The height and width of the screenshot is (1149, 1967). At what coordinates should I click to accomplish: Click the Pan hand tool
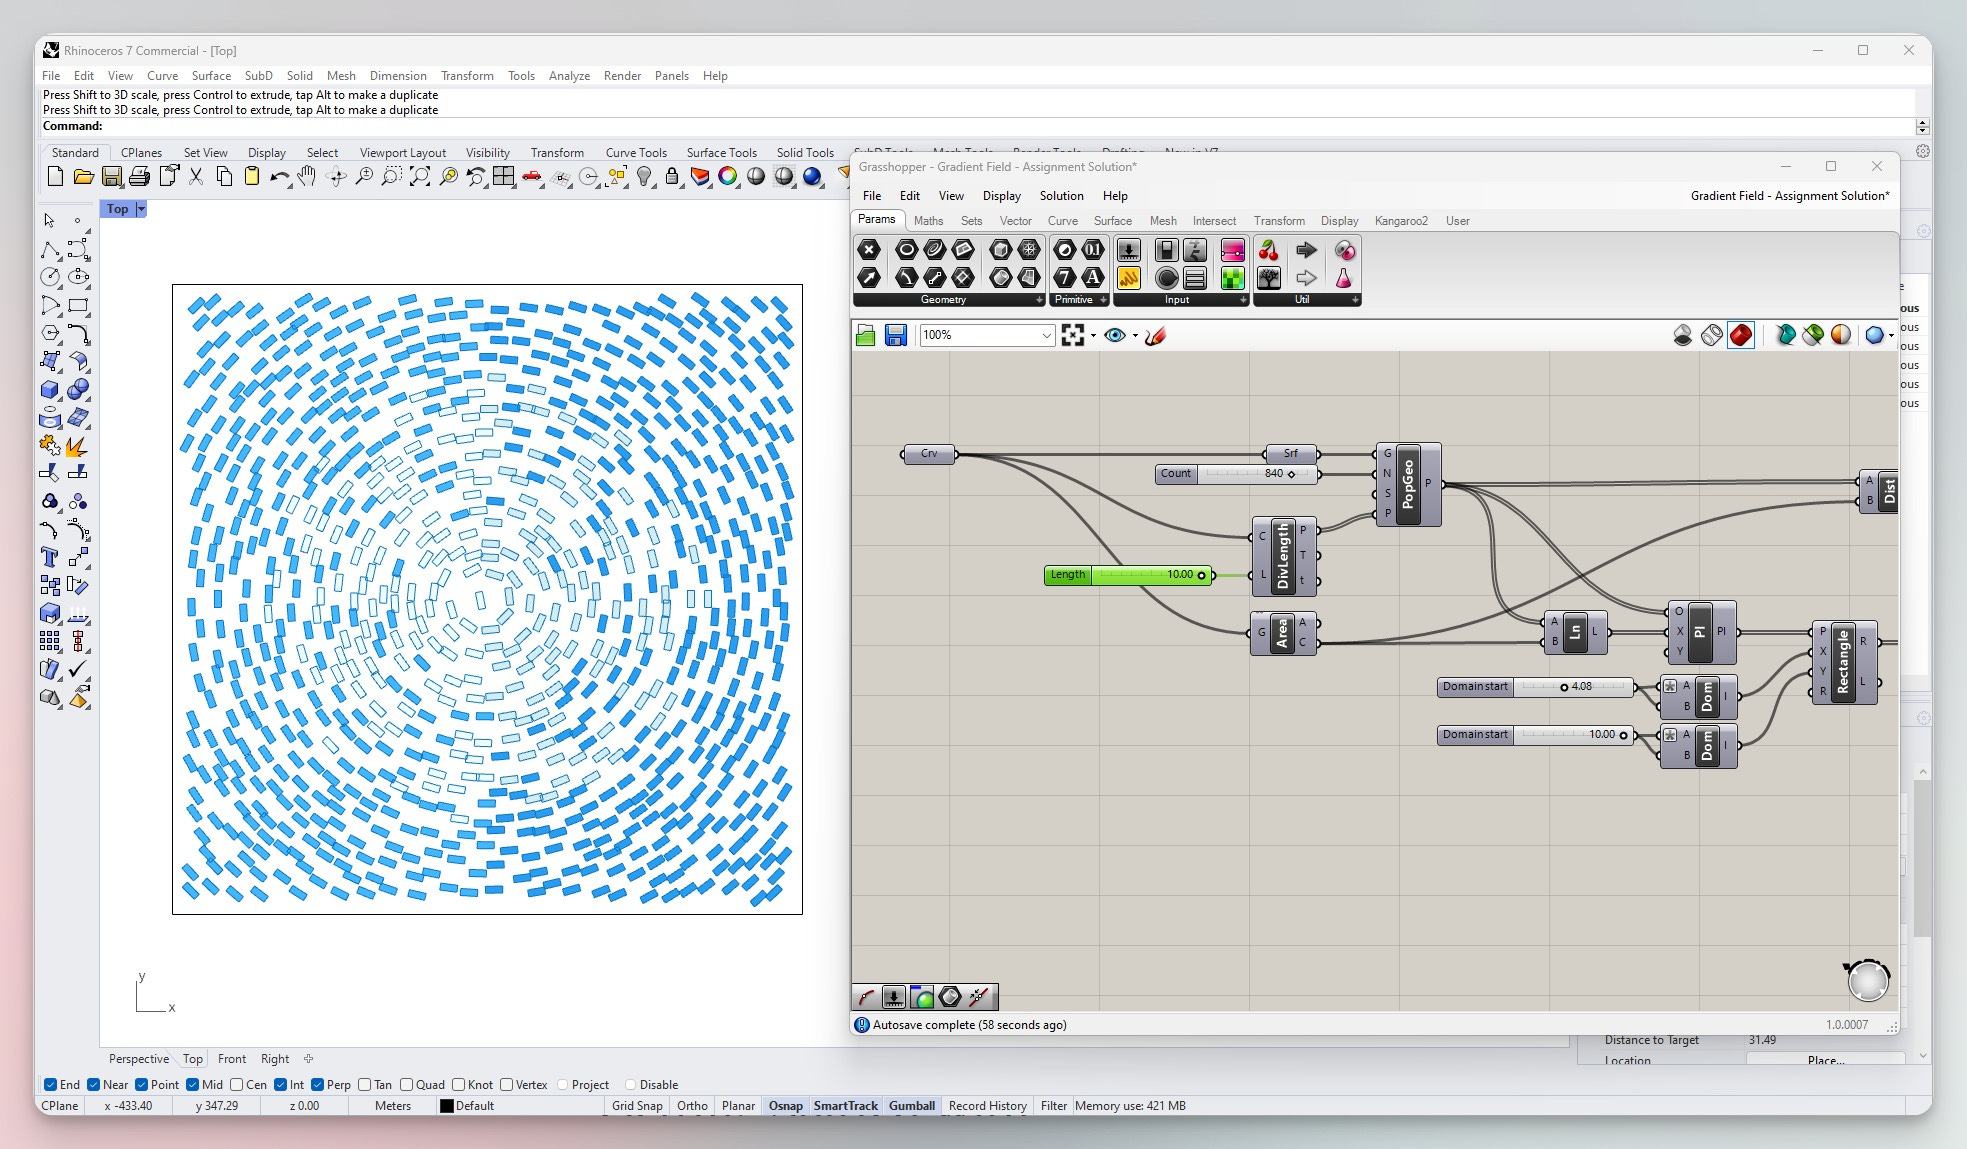(x=307, y=177)
